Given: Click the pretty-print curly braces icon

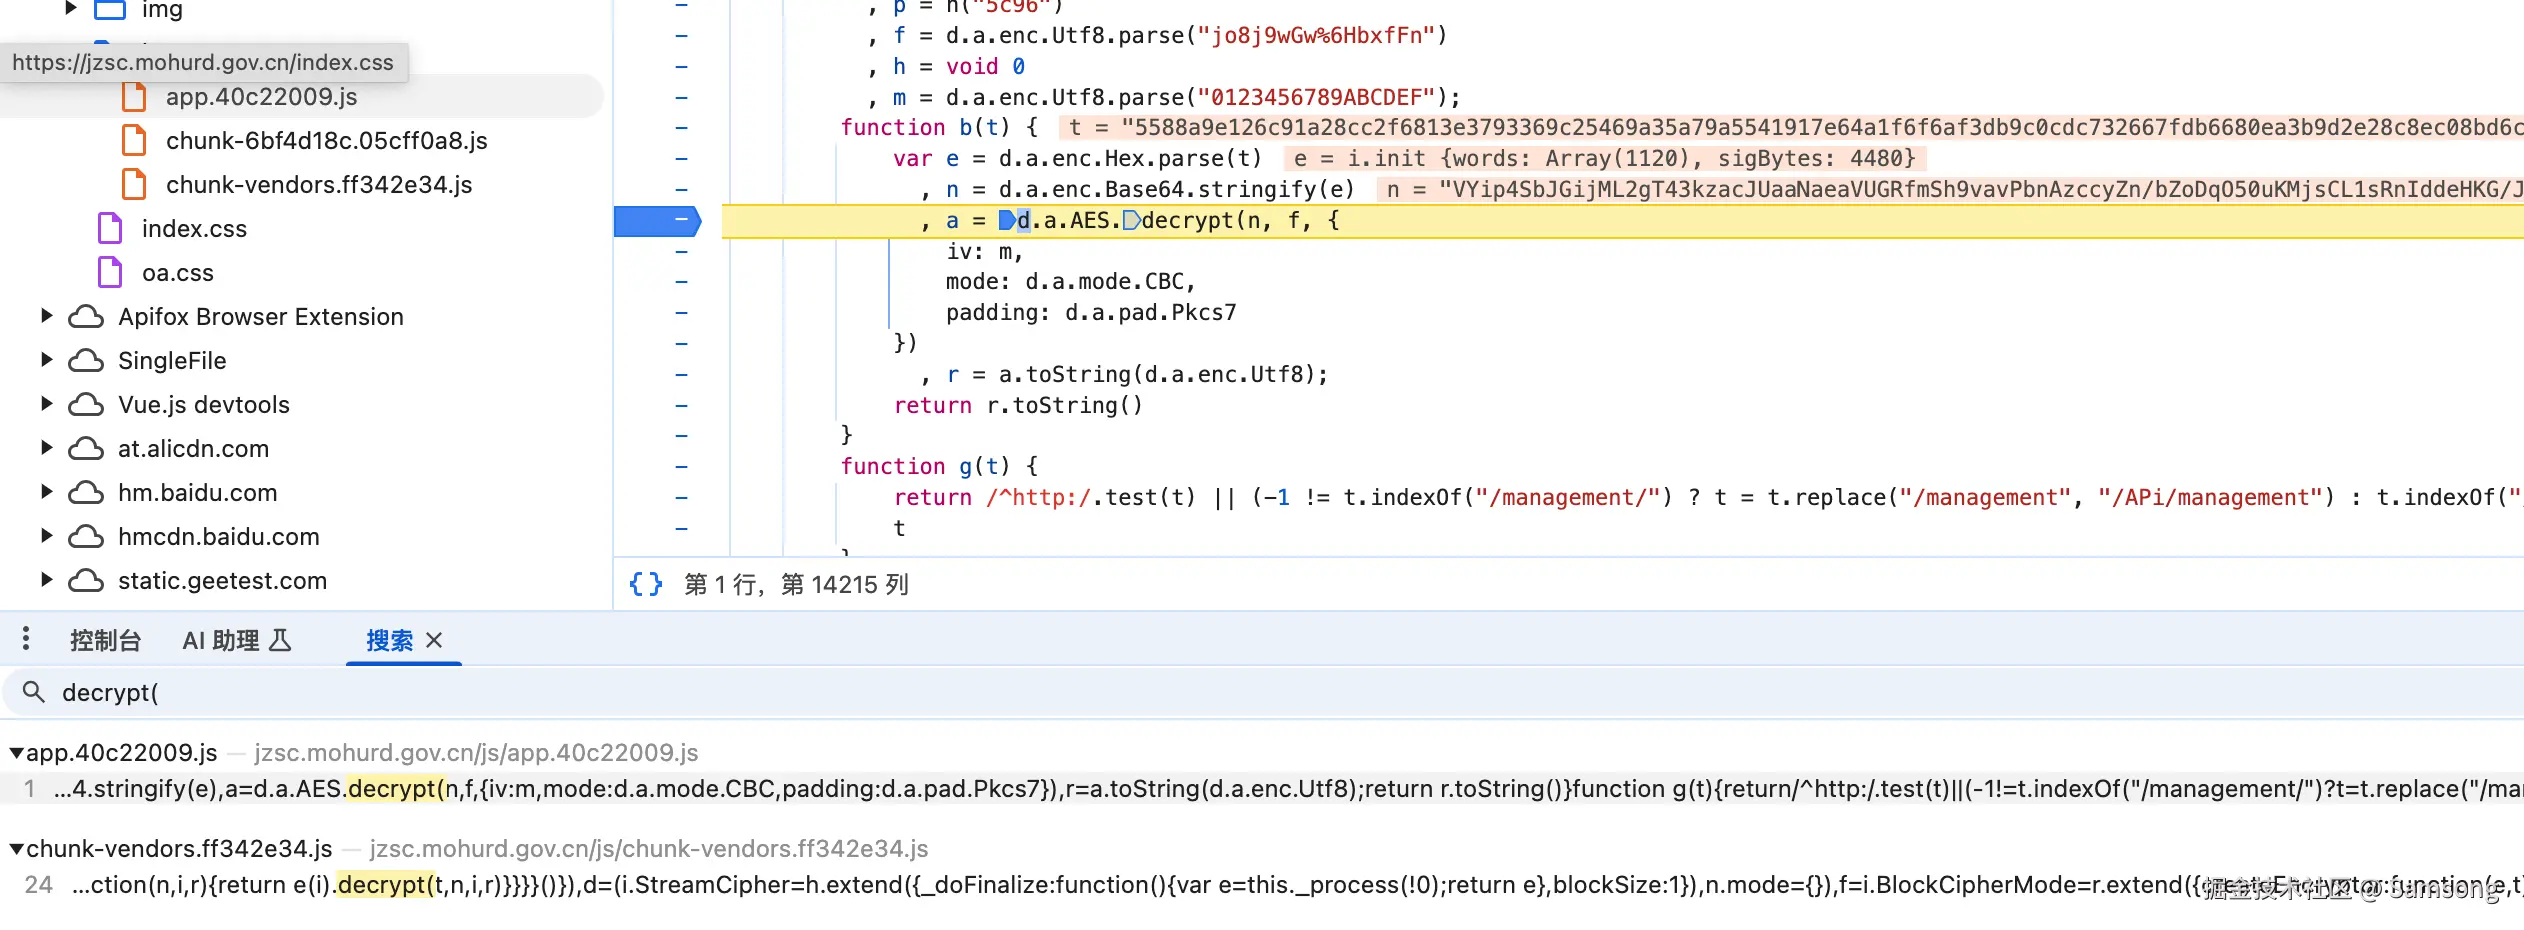Looking at the screenshot, I should coord(646,584).
